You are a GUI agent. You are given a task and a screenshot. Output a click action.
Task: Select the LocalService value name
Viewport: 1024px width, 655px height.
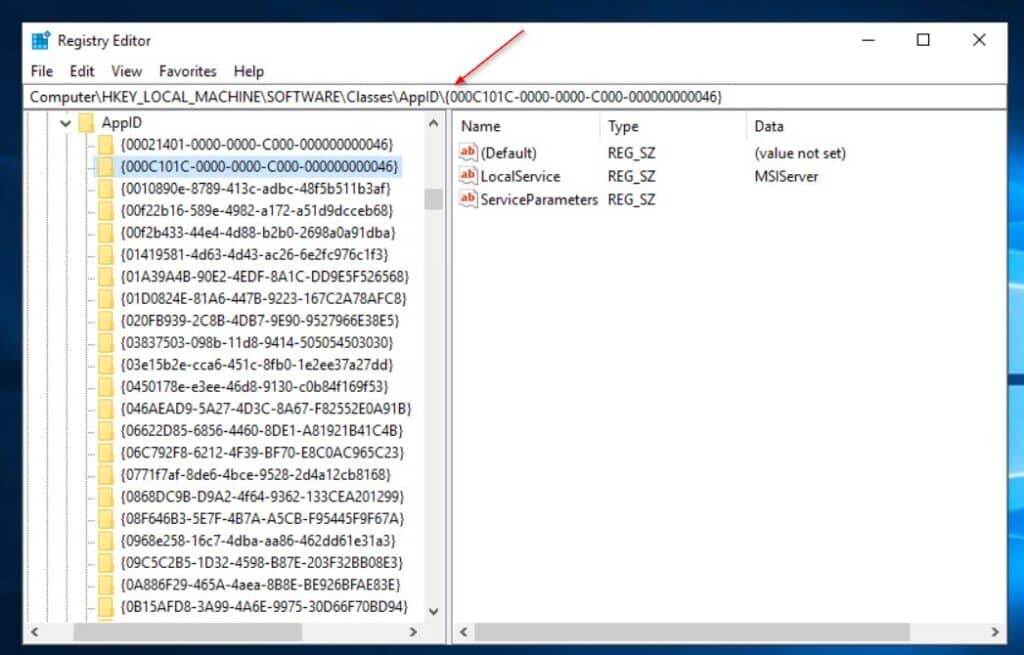(x=520, y=176)
